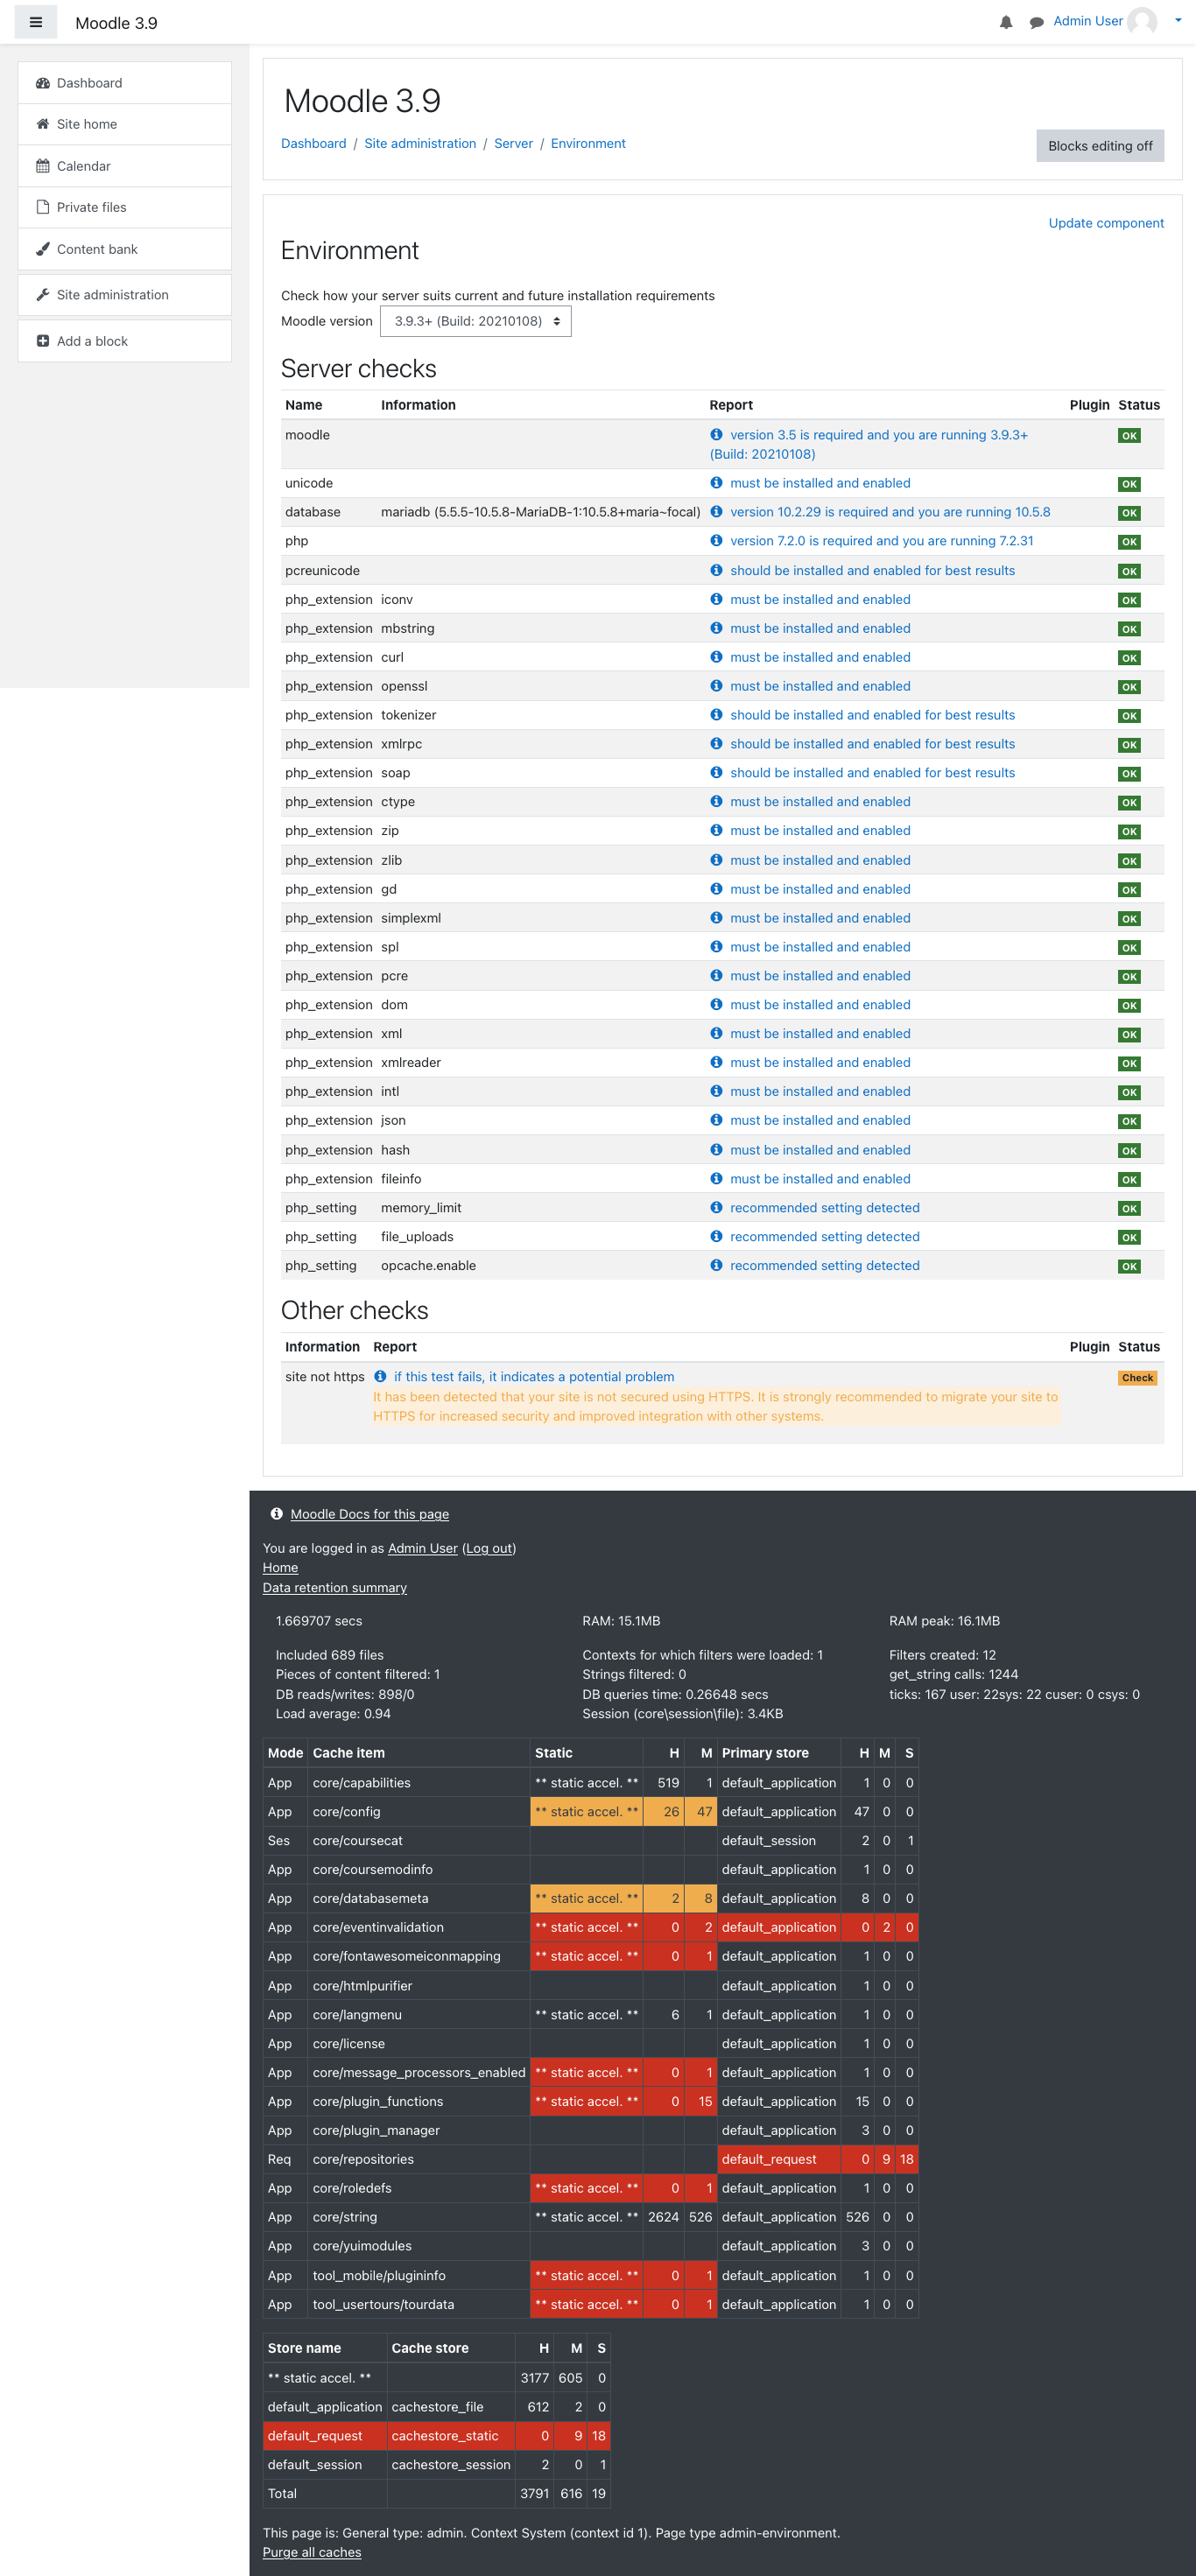Image resolution: width=1196 pixels, height=2576 pixels.
Task: Open the messages speech bubble icon
Action: 1037,22
